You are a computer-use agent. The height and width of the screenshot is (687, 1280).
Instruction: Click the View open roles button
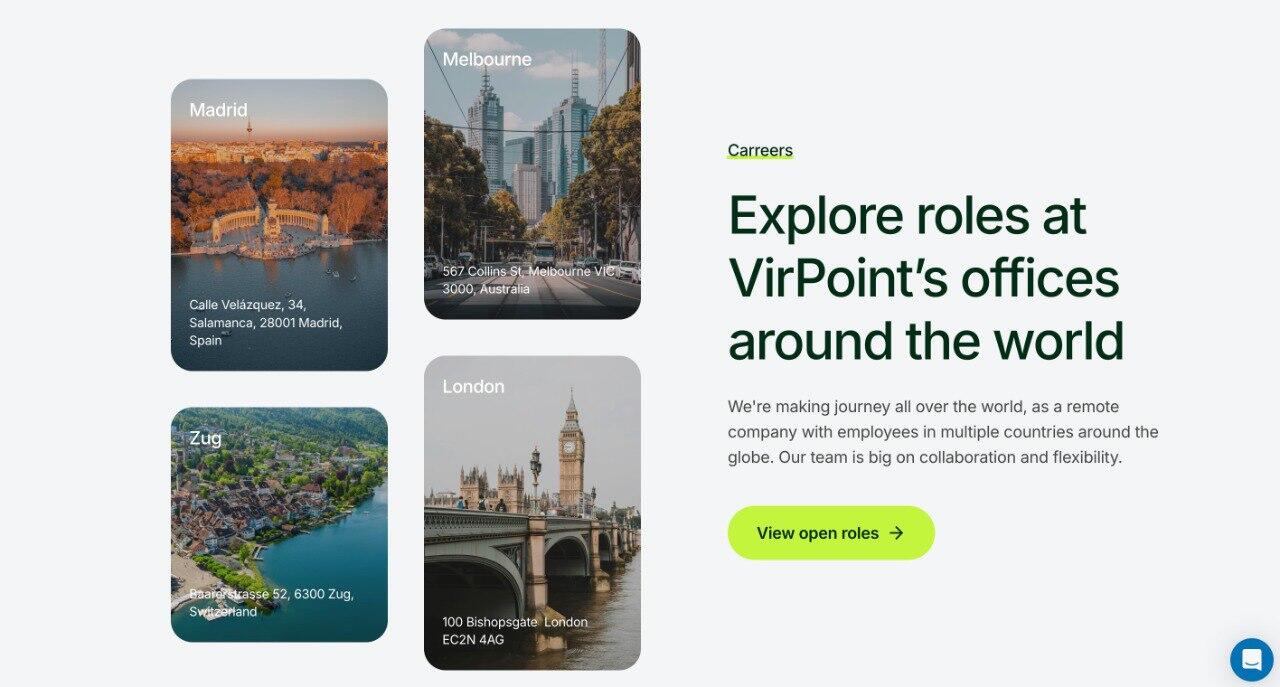[831, 533]
